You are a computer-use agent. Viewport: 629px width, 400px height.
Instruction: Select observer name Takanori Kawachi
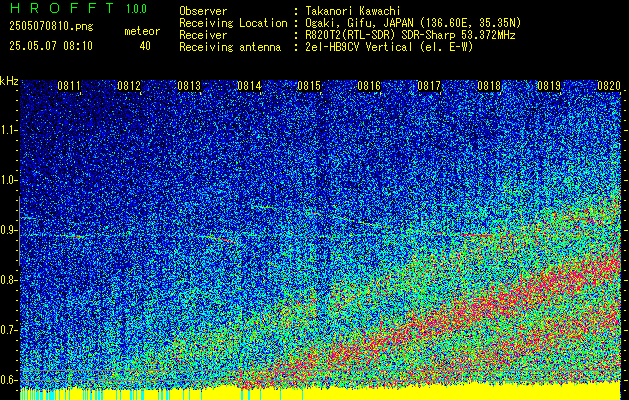tap(353, 11)
